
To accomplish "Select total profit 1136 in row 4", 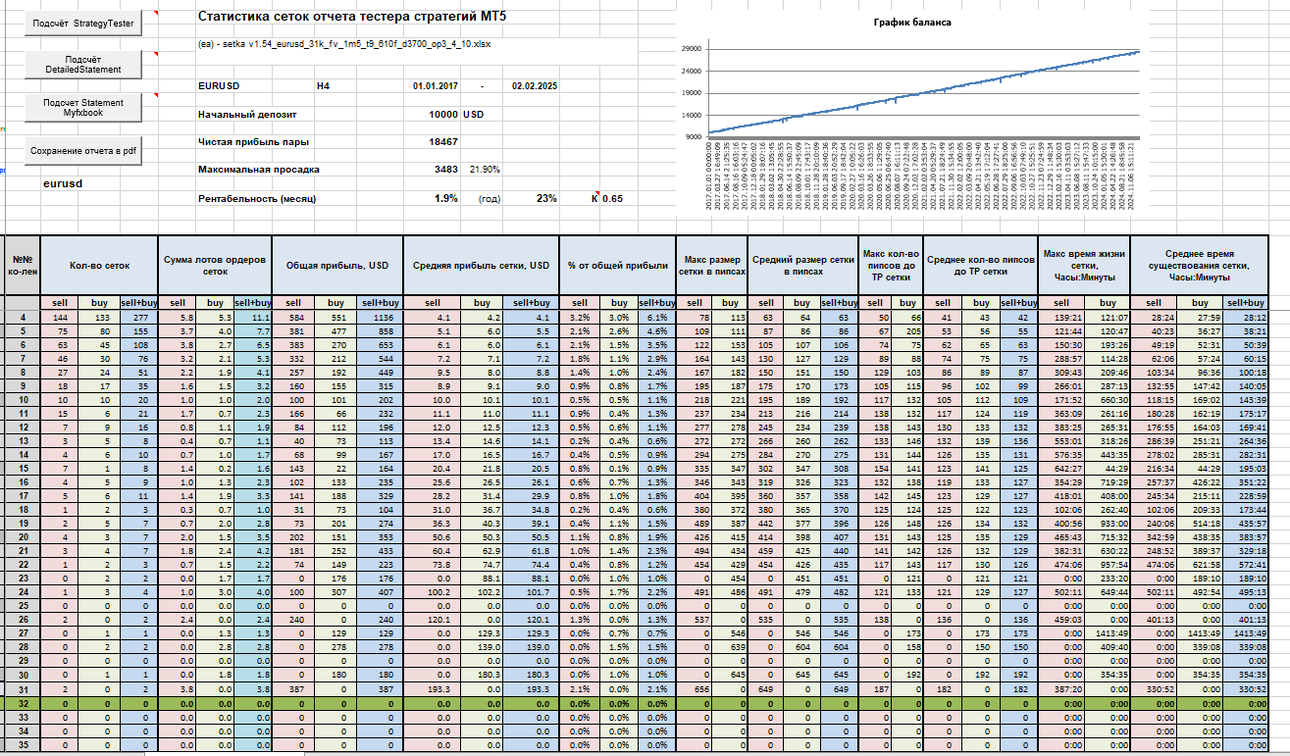I will point(381,316).
